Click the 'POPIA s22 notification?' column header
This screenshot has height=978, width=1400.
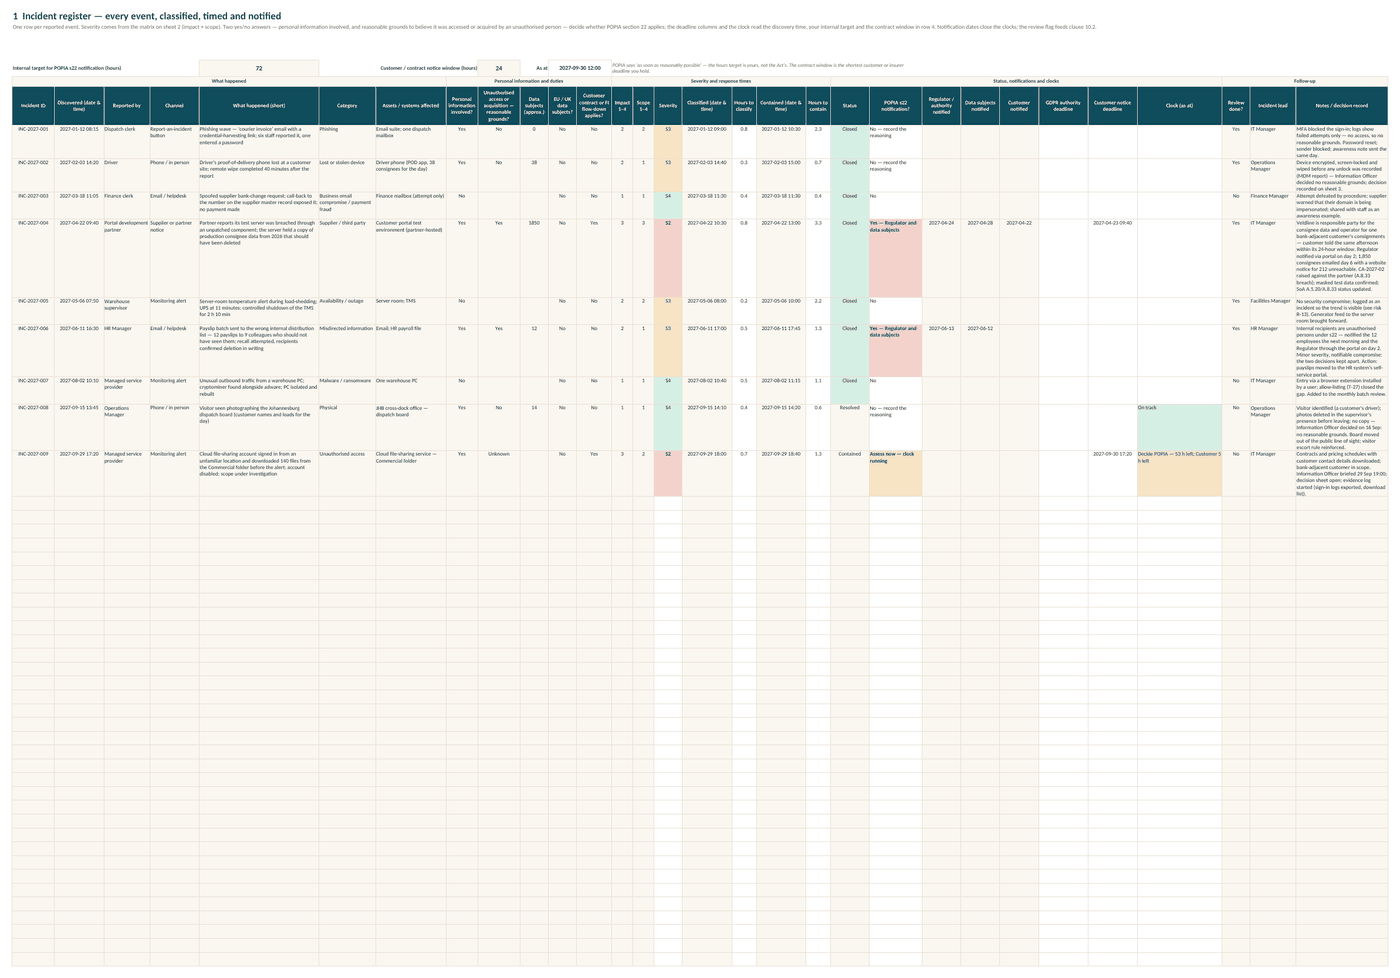(895, 105)
